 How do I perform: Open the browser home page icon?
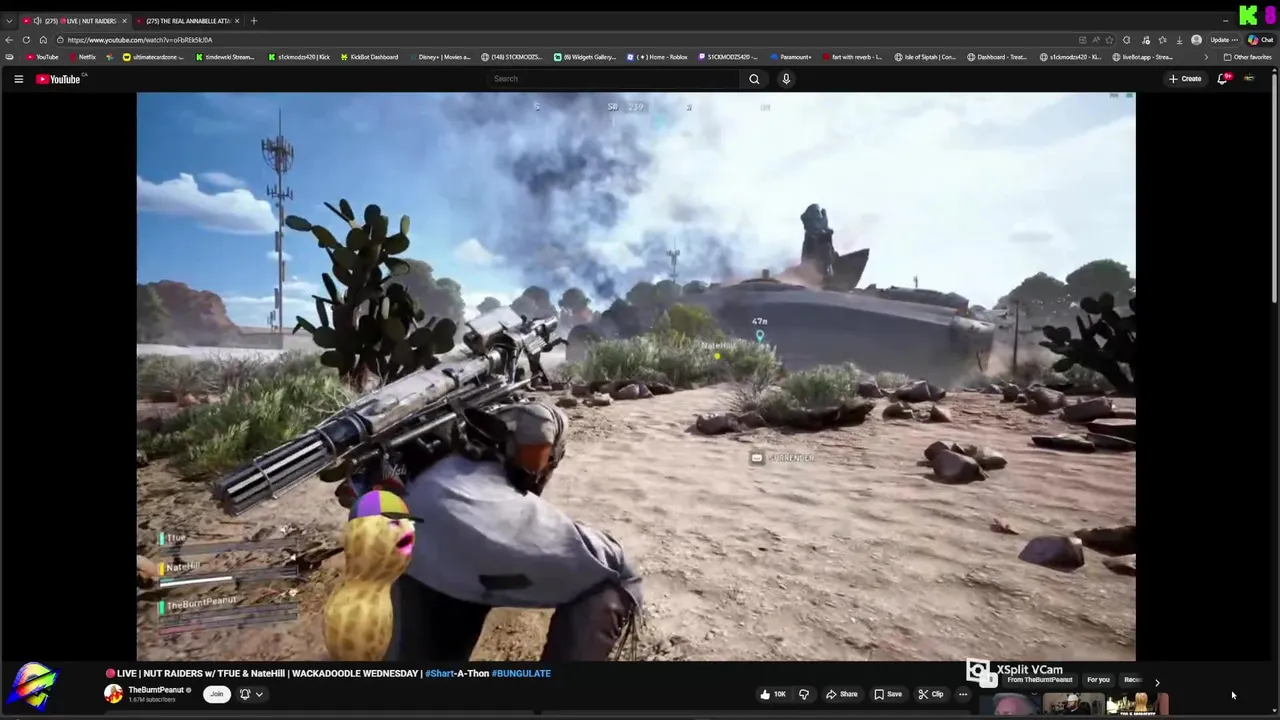tap(43, 40)
